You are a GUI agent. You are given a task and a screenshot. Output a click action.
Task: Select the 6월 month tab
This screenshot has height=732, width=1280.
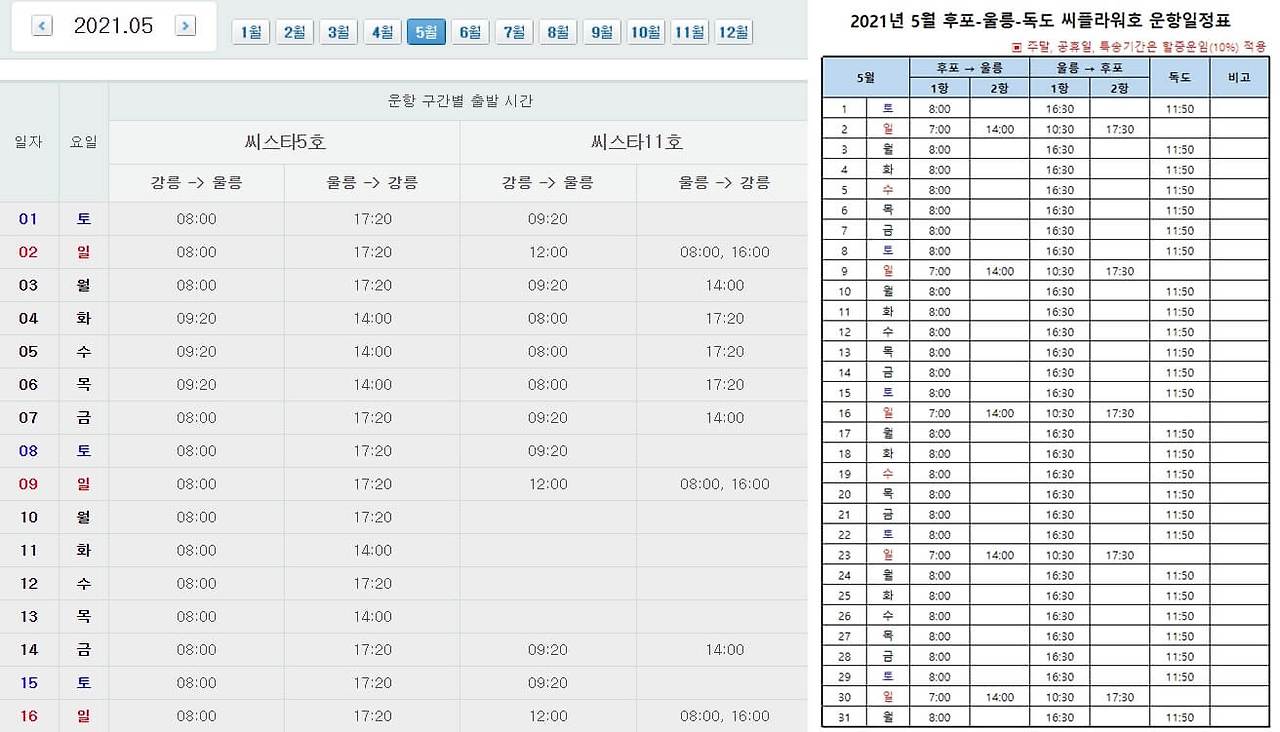pyautogui.click(x=470, y=32)
